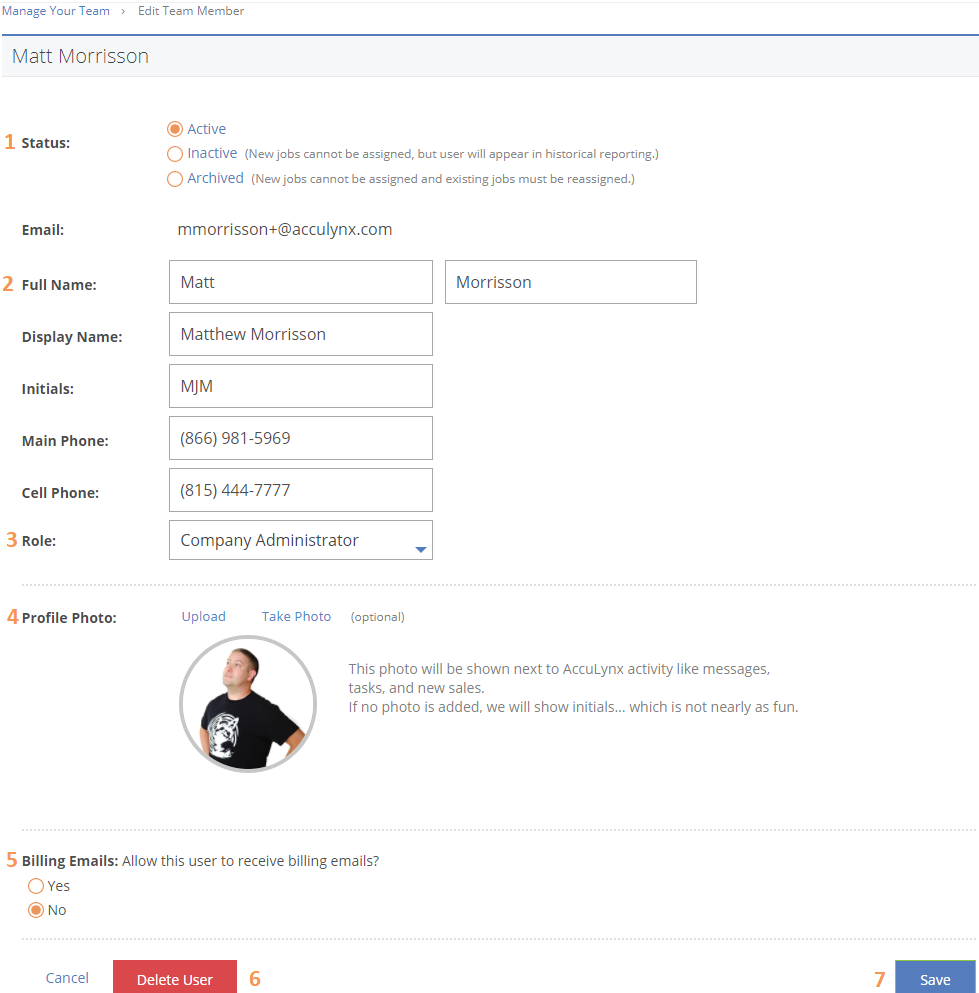Set status to Inactive
The height and width of the screenshot is (993, 979).
point(175,154)
